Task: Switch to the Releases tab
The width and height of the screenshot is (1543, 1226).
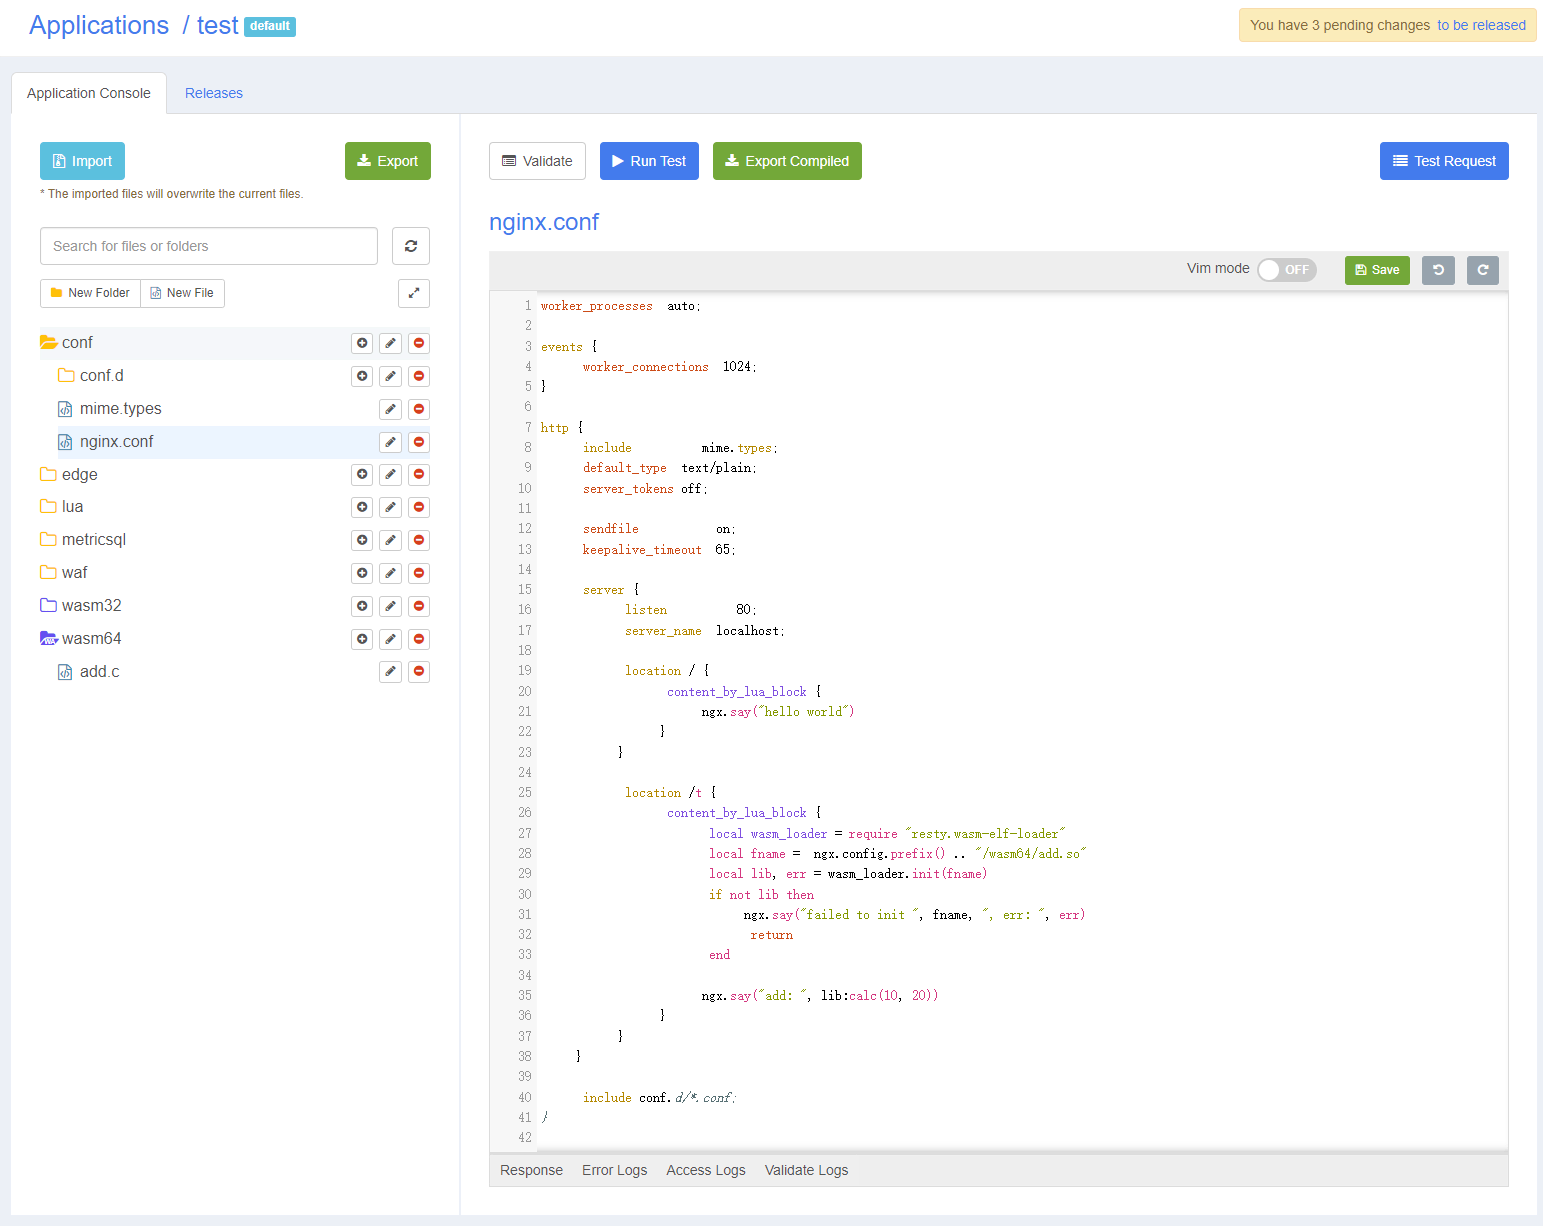Action: (x=214, y=93)
